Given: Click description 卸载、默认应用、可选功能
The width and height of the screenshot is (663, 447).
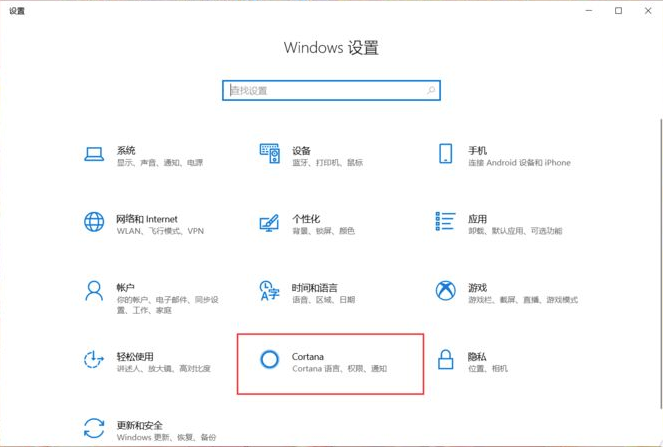Looking at the screenshot, I should click(515, 231).
